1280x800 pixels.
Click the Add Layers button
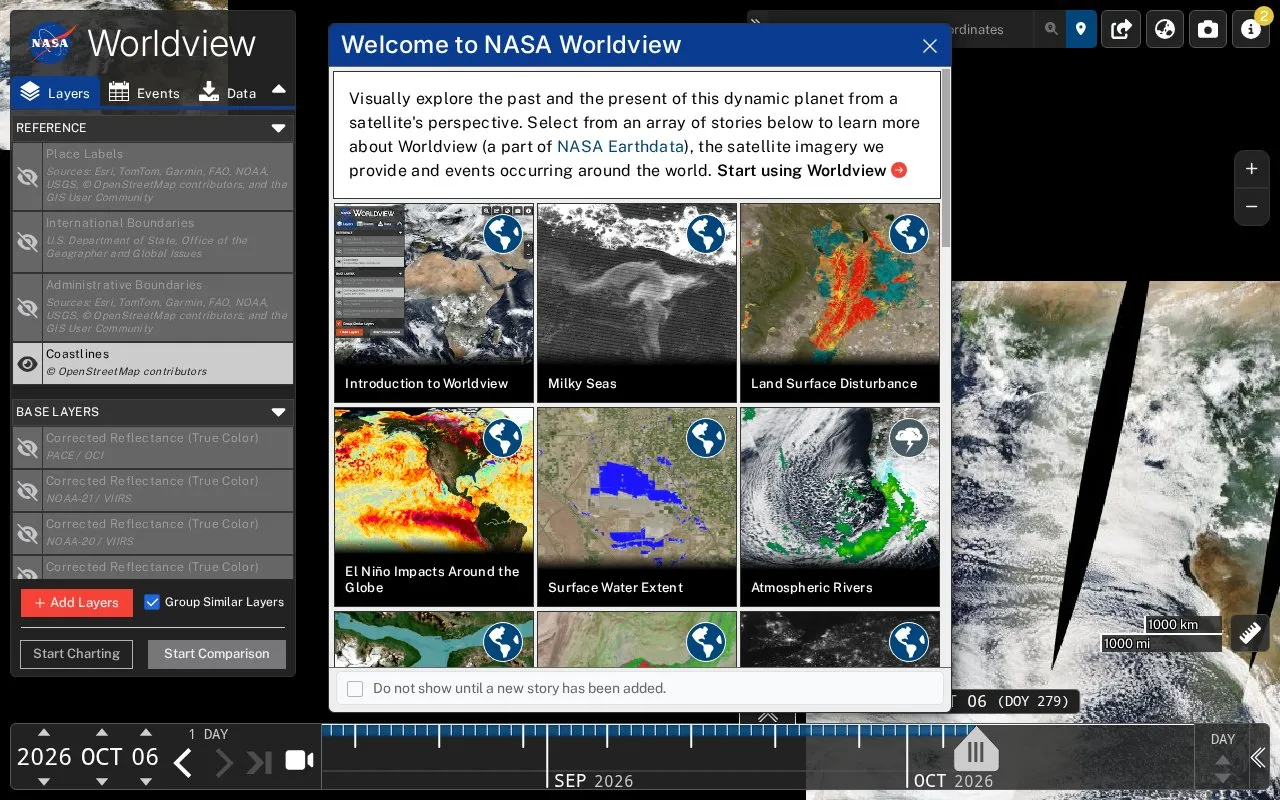tap(77, 603)
